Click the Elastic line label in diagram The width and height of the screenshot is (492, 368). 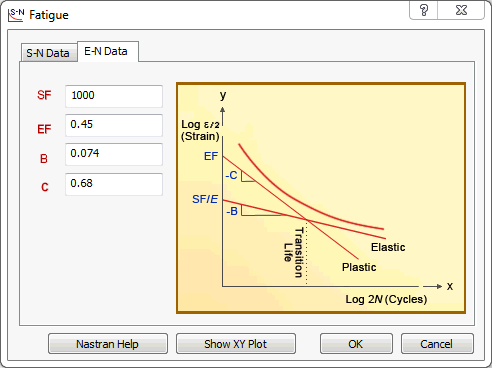pos(388,247)
